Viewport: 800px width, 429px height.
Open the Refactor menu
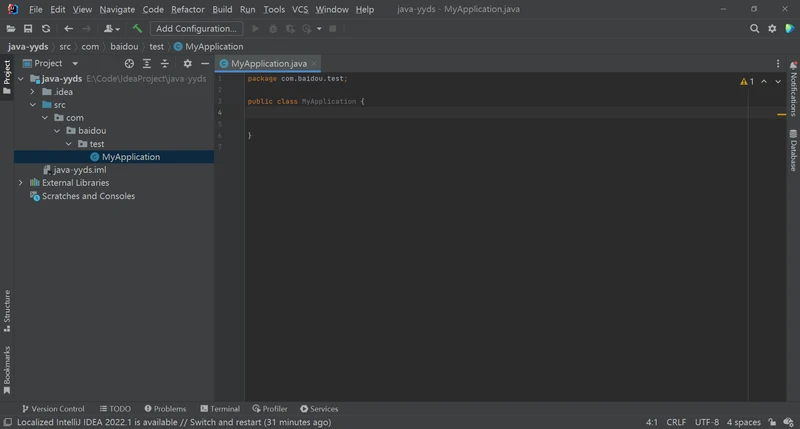187,9
